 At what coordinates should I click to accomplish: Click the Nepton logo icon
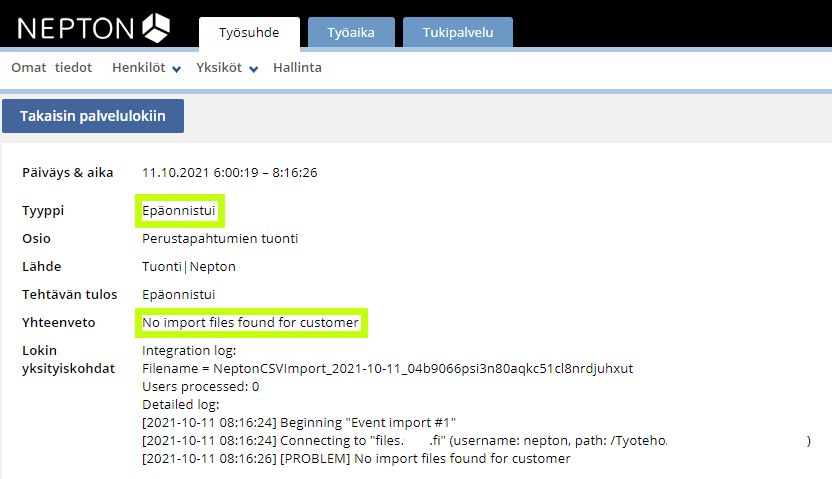pyautogui.click(x=156, y=28)
